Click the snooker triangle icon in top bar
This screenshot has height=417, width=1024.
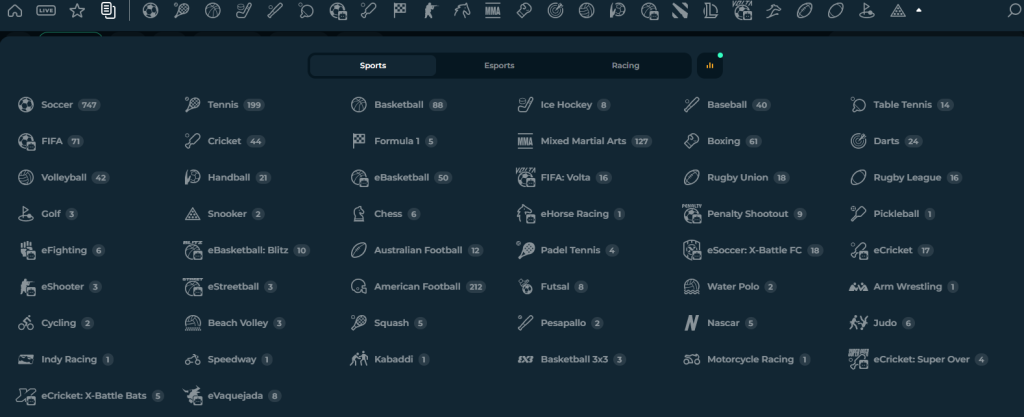coord(898,10)
